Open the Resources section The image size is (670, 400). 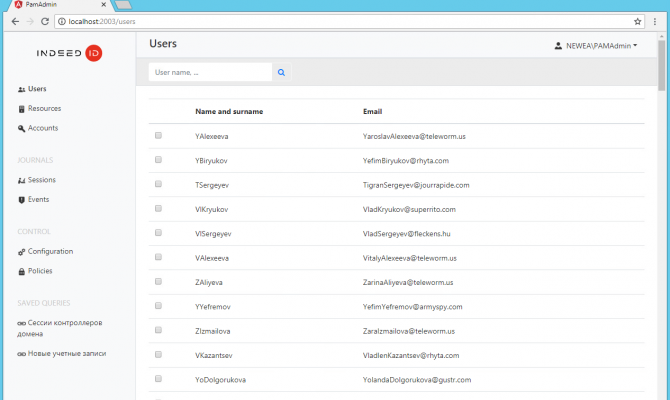point(44,108)
